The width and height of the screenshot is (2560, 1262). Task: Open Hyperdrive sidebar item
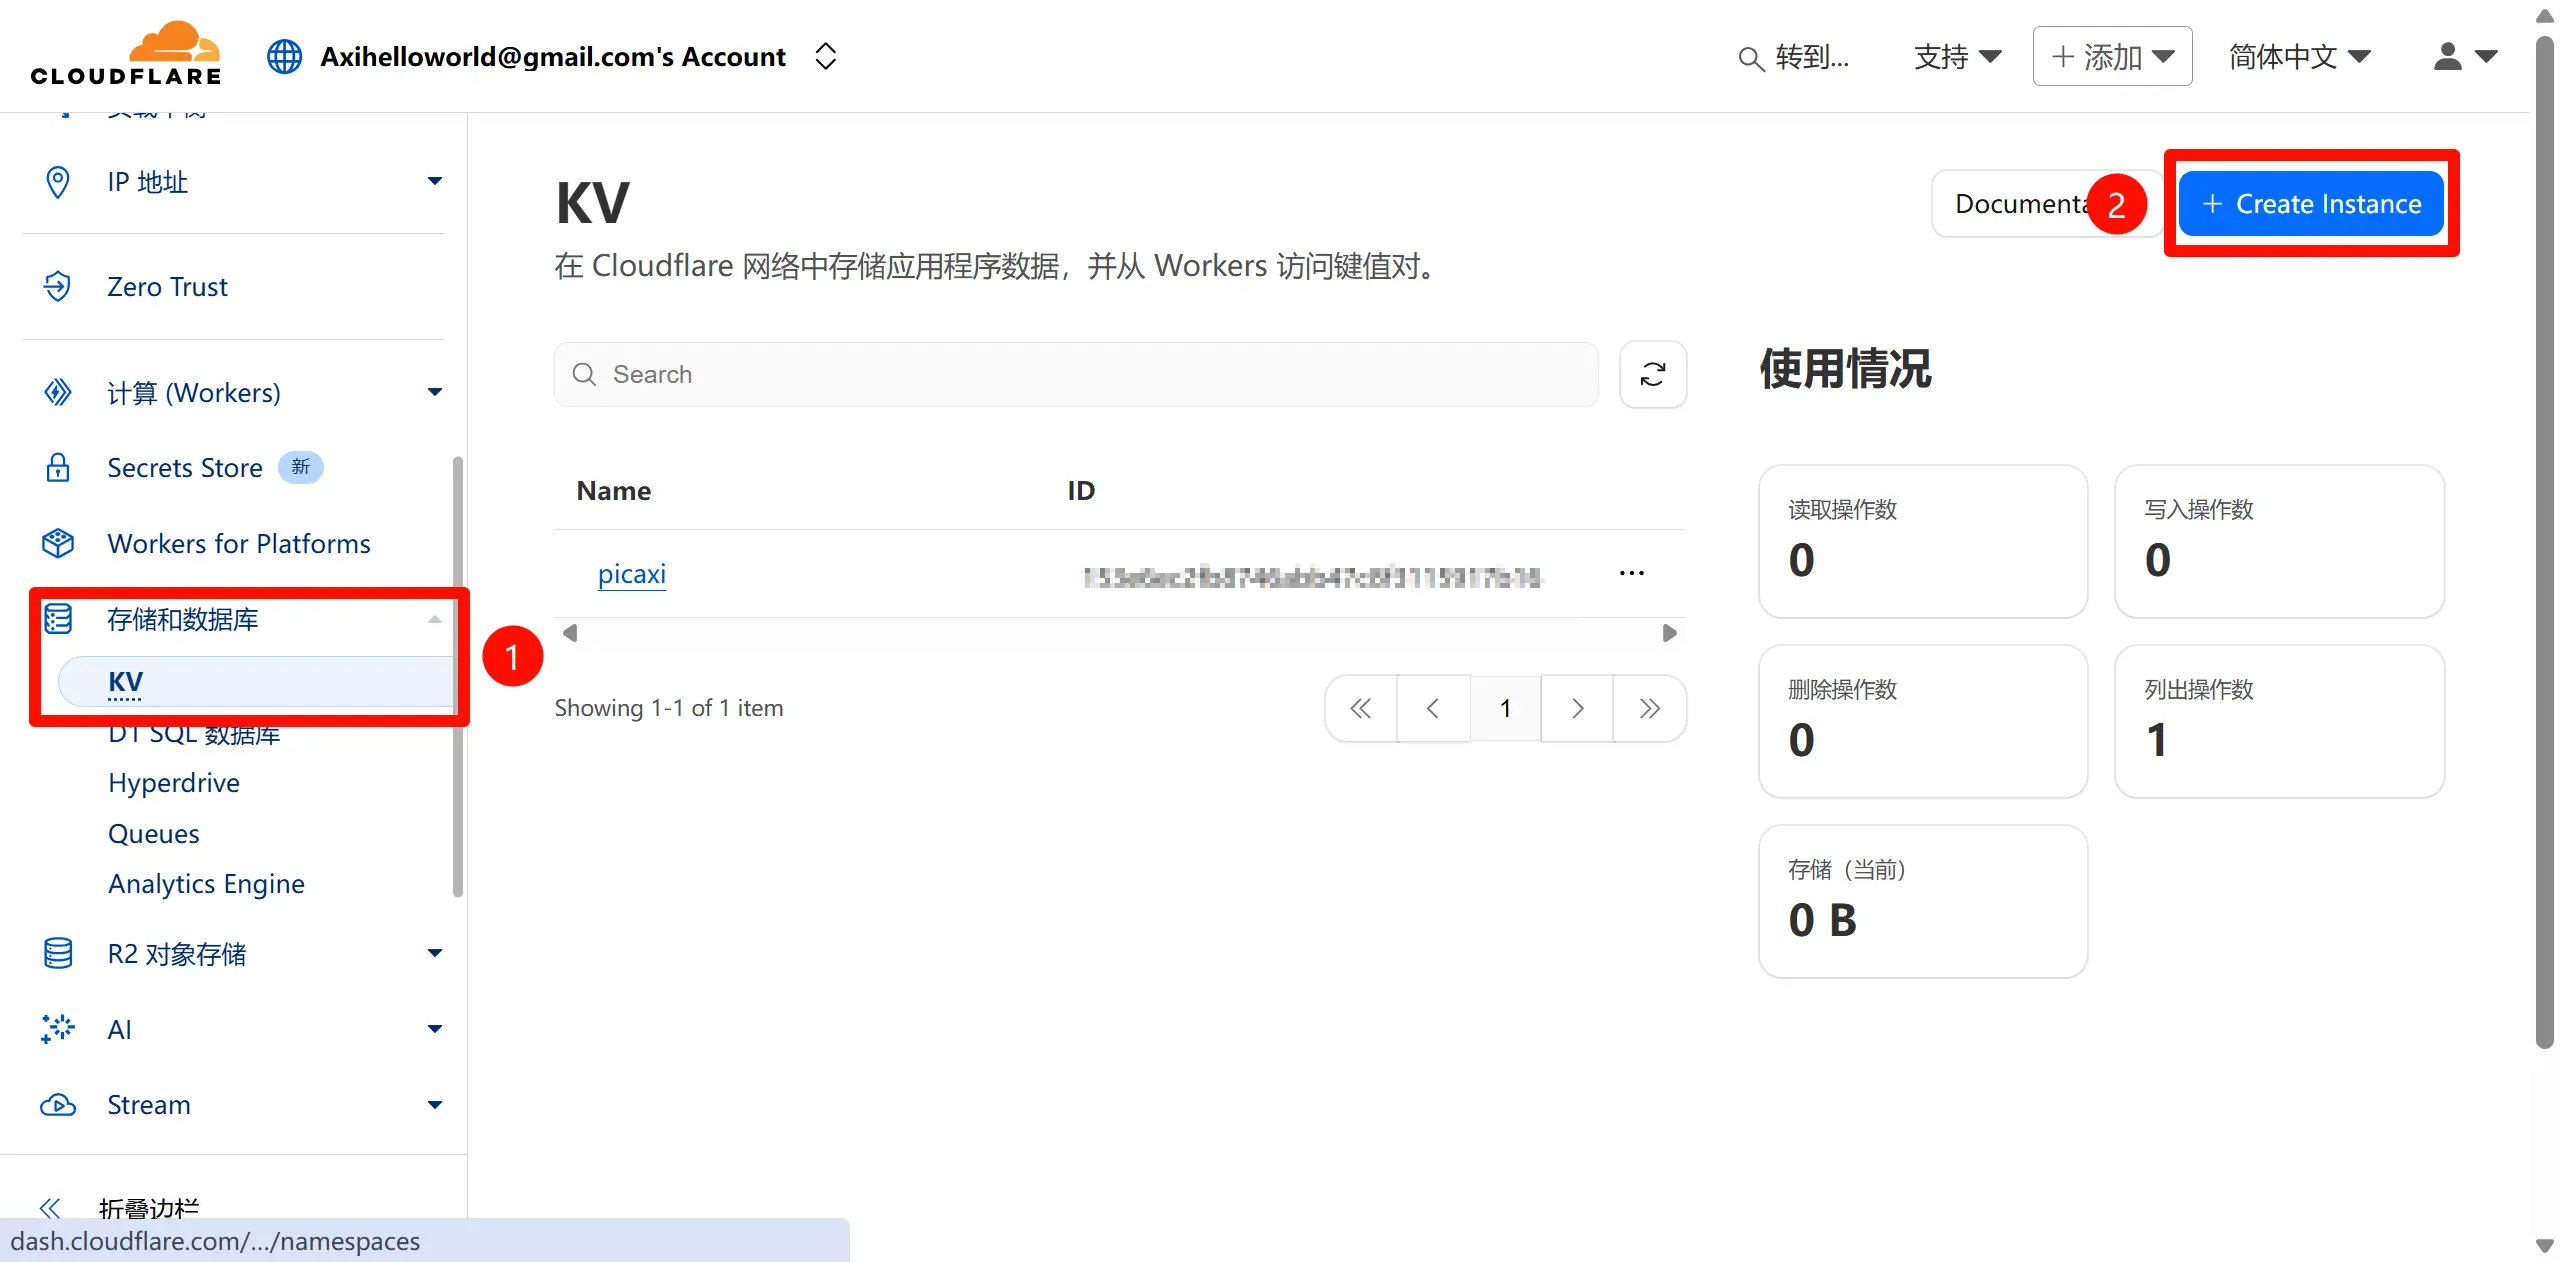coord(174,782)
